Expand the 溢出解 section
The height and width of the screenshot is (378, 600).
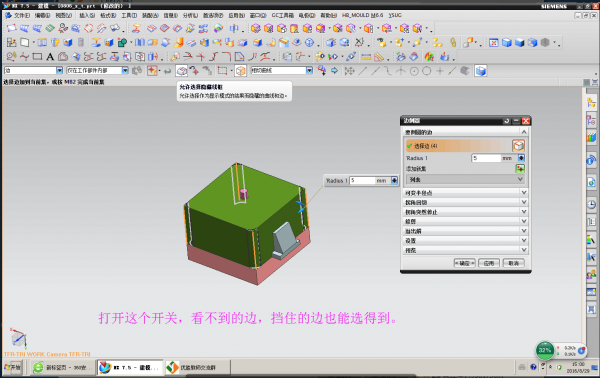[x=466, y=231]
